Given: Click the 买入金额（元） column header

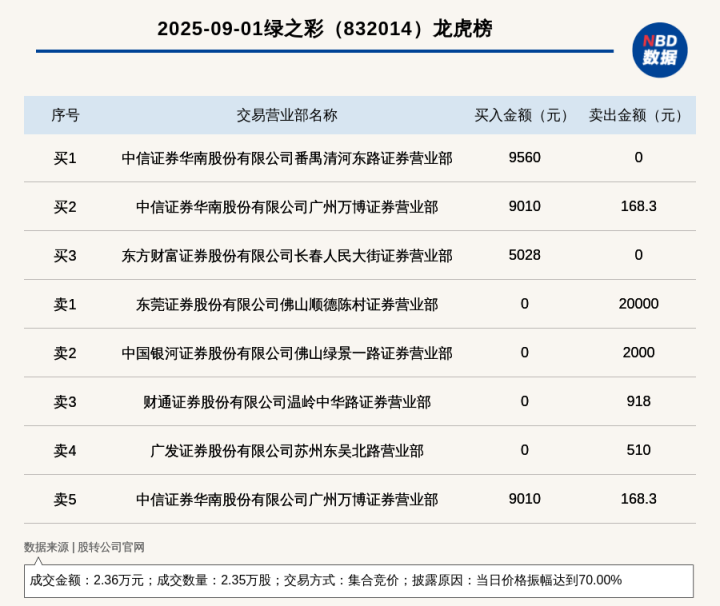Looking at the screenshot, I should coord(524,115).
